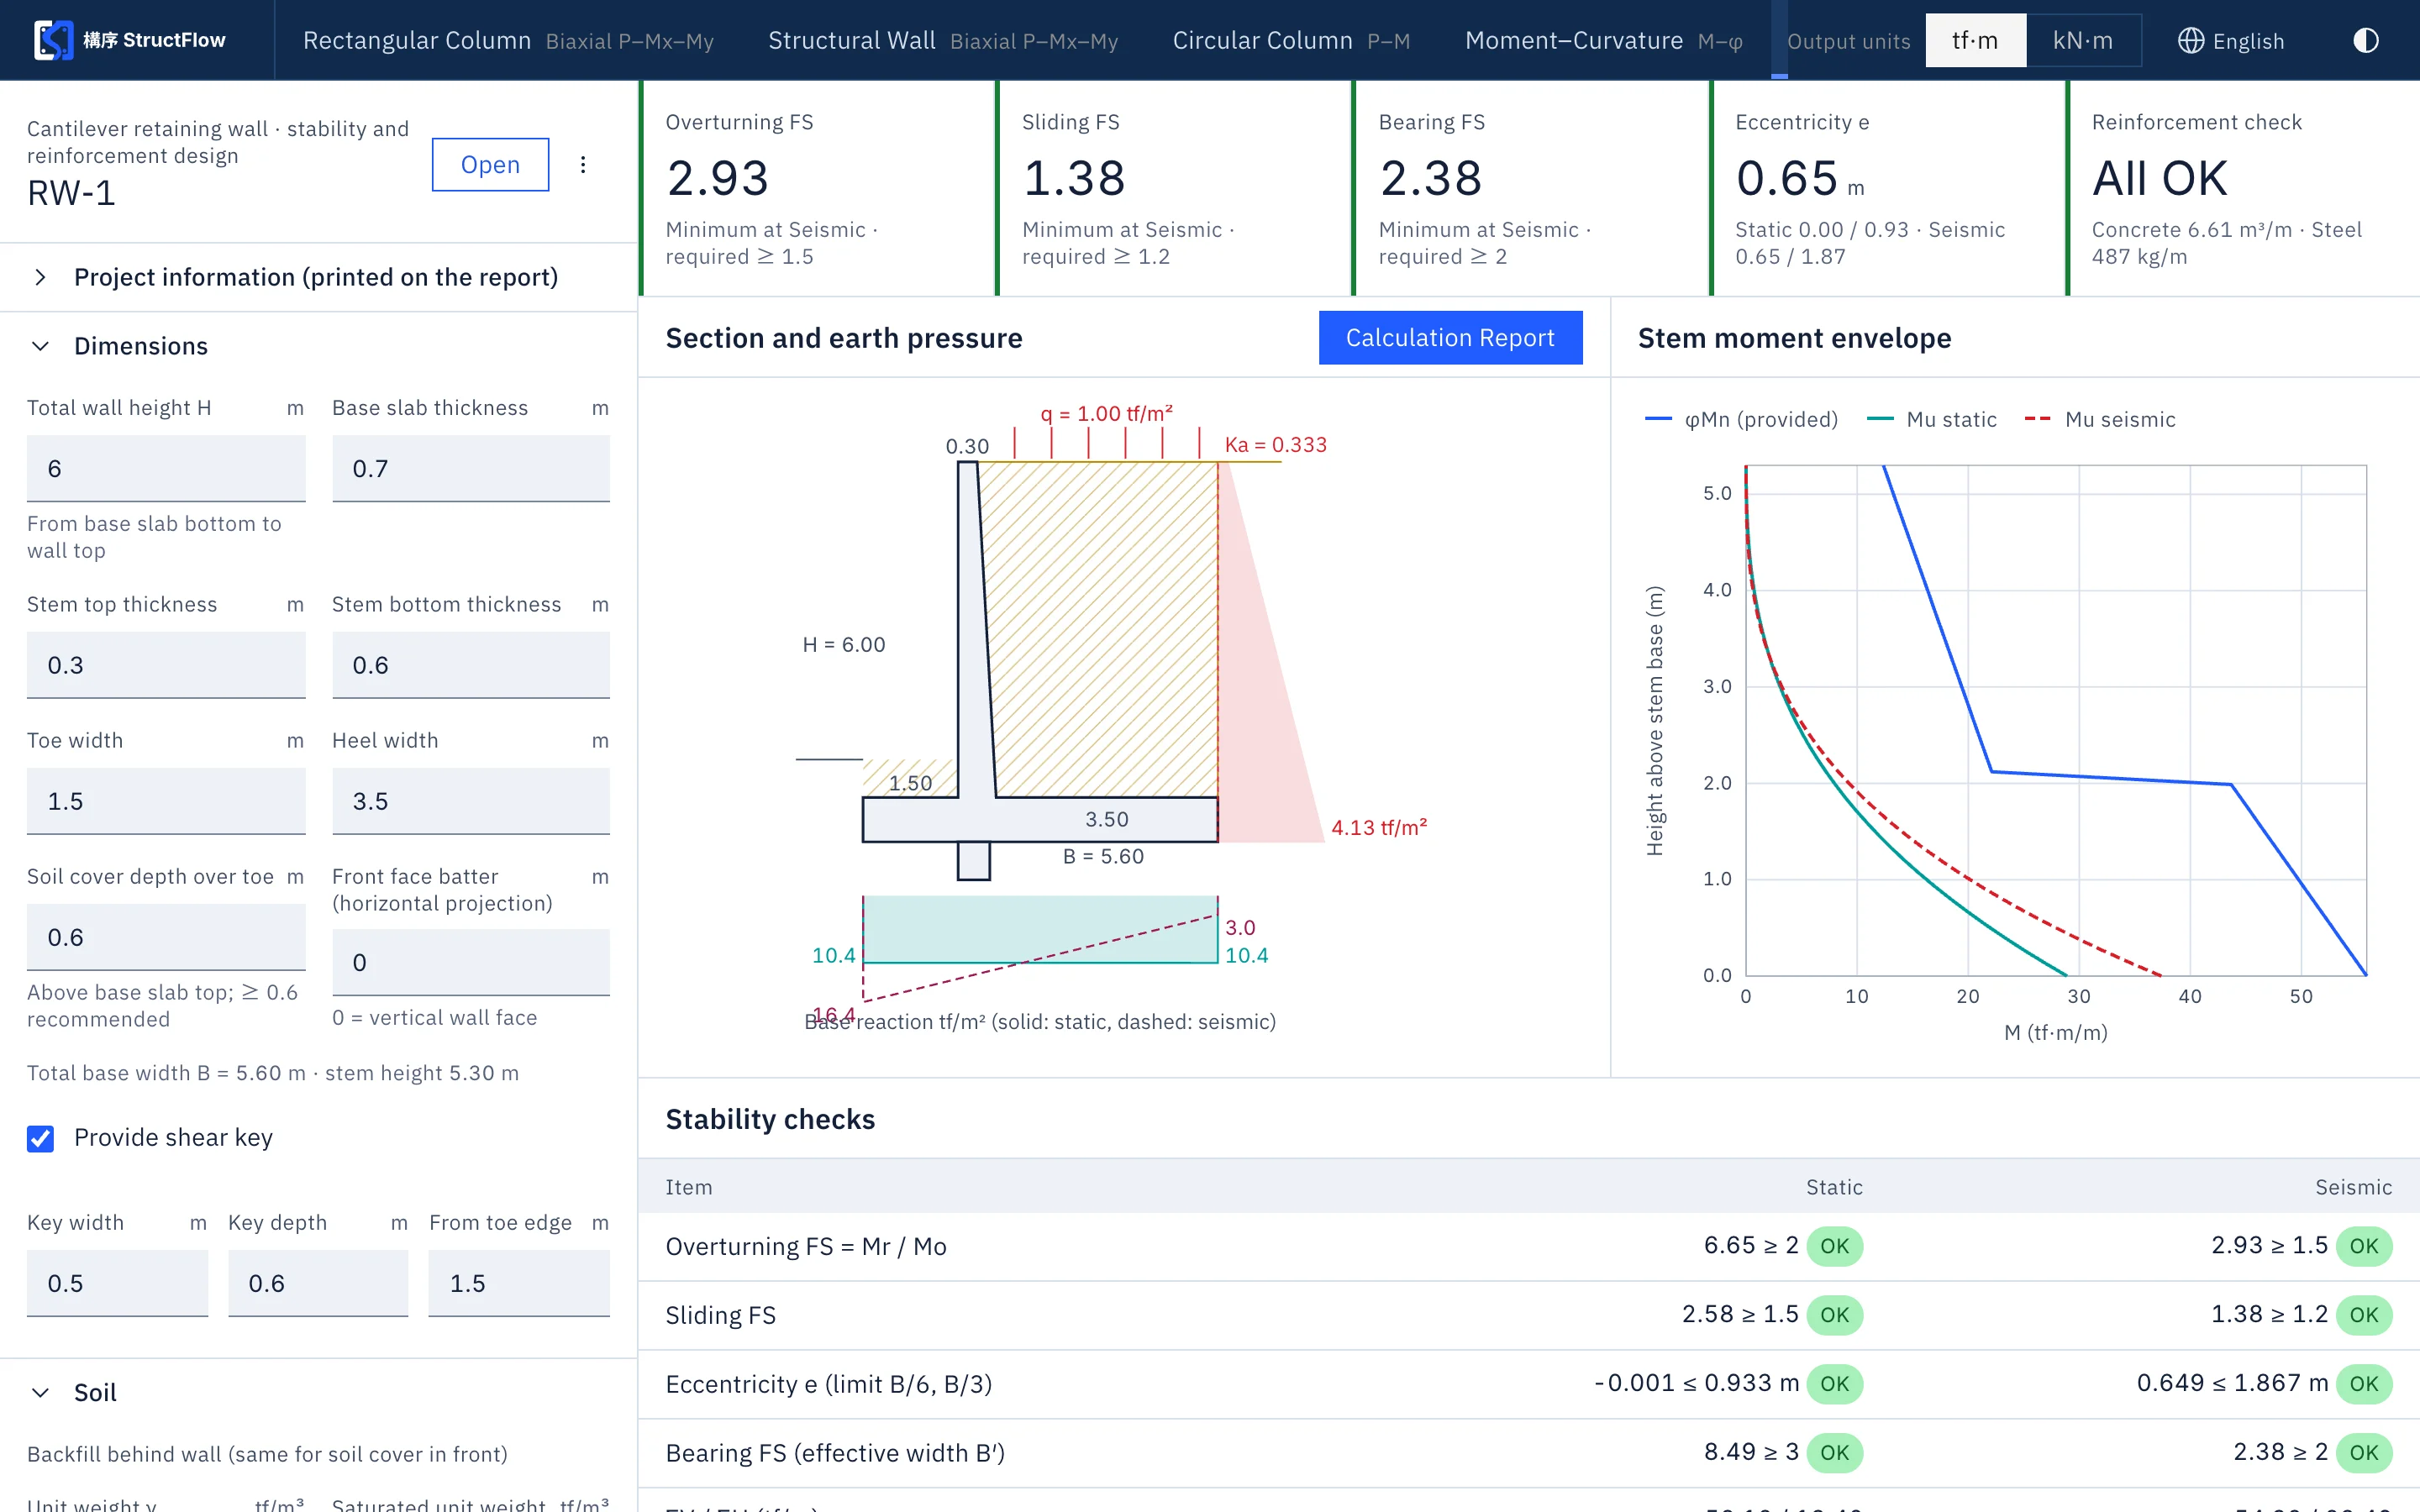The image size is (2420, 1512).
Task: Uncheck the Provide shear key checkbox
Action: pyautogui.click(x=40, y=1138)
